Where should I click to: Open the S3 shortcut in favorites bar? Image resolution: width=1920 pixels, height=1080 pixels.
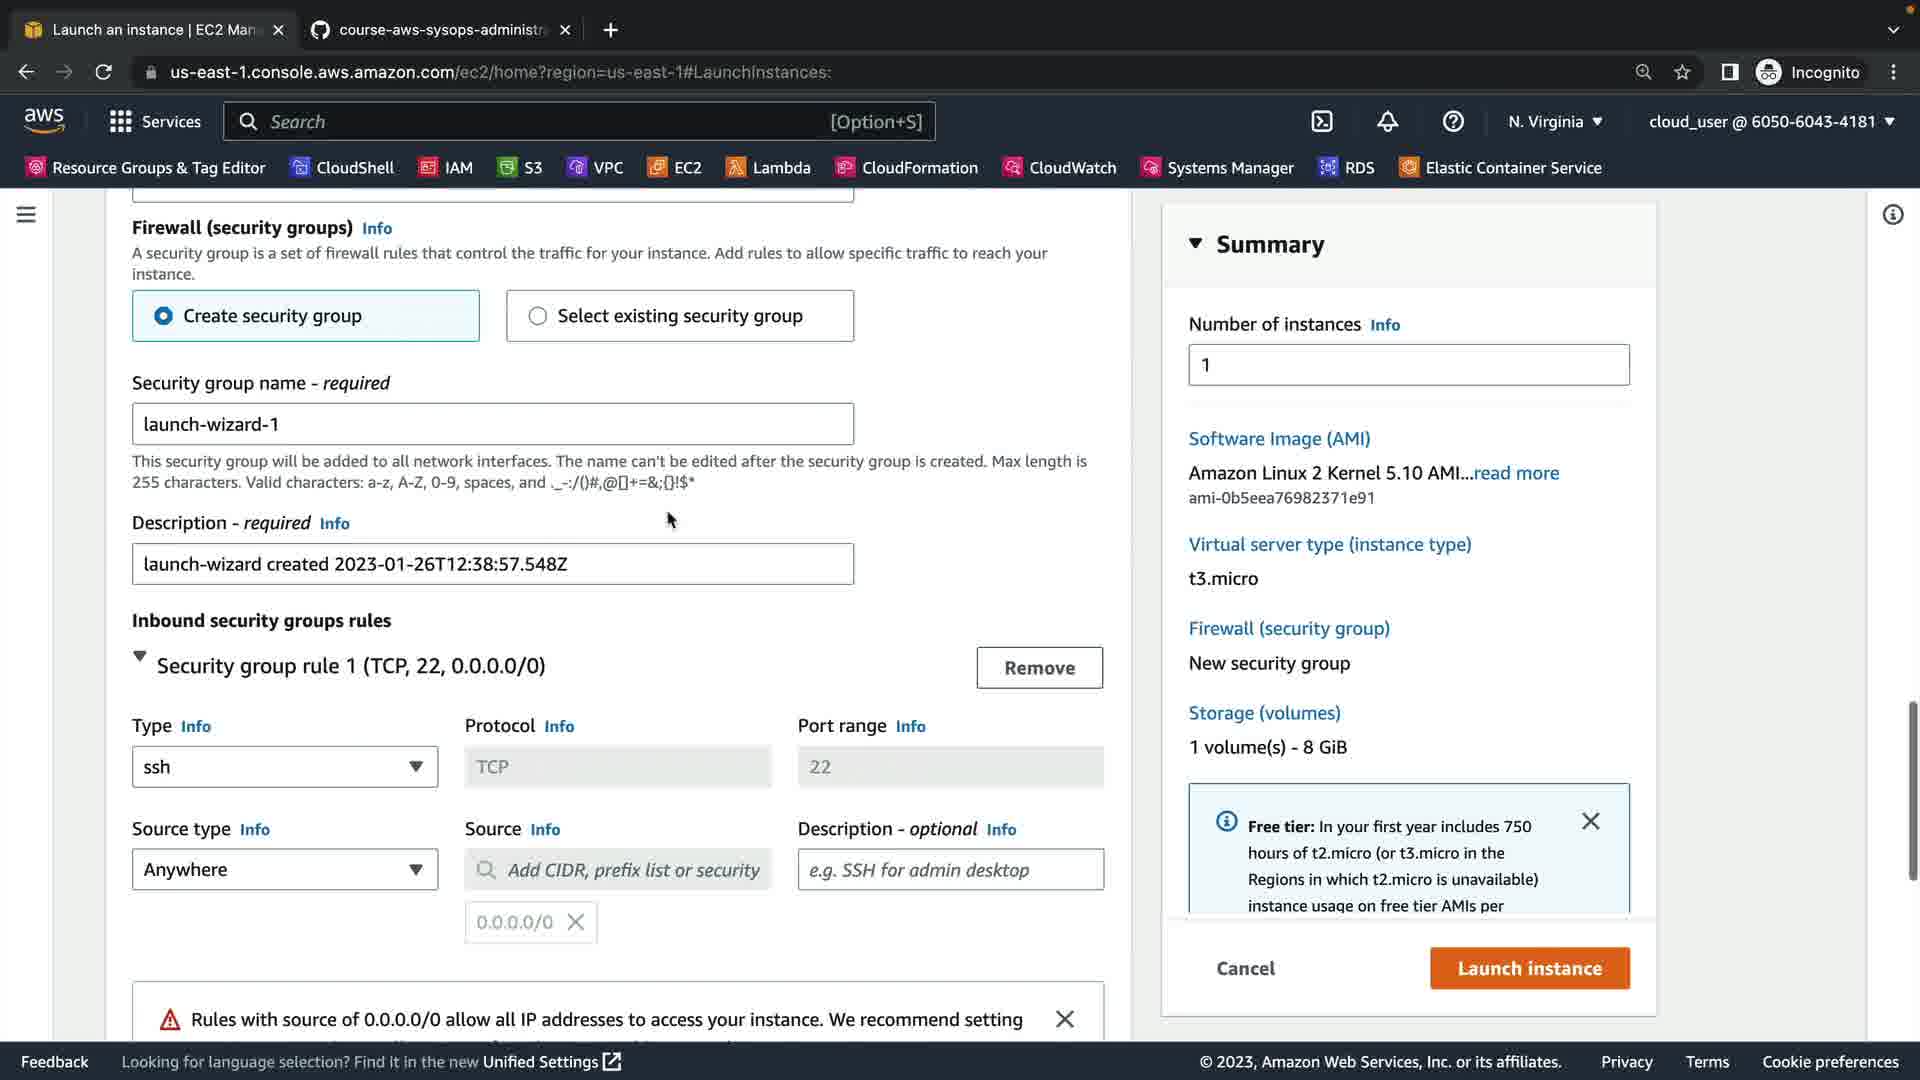tap(520, 167)
